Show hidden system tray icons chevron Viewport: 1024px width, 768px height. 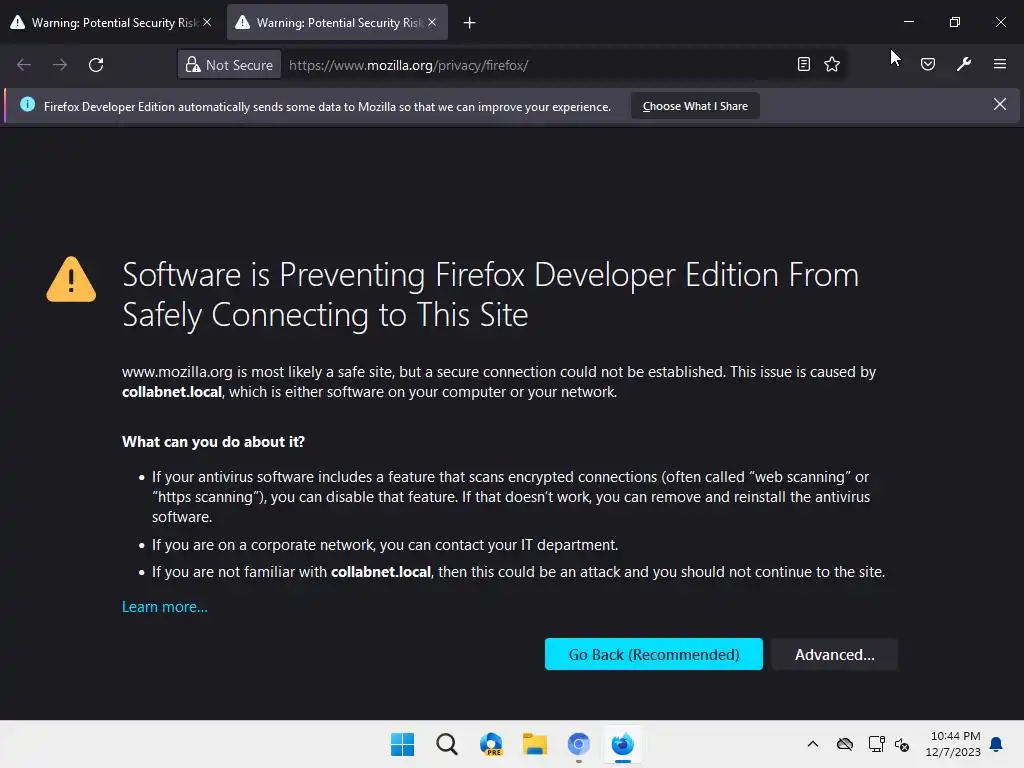tap(813, 744)
